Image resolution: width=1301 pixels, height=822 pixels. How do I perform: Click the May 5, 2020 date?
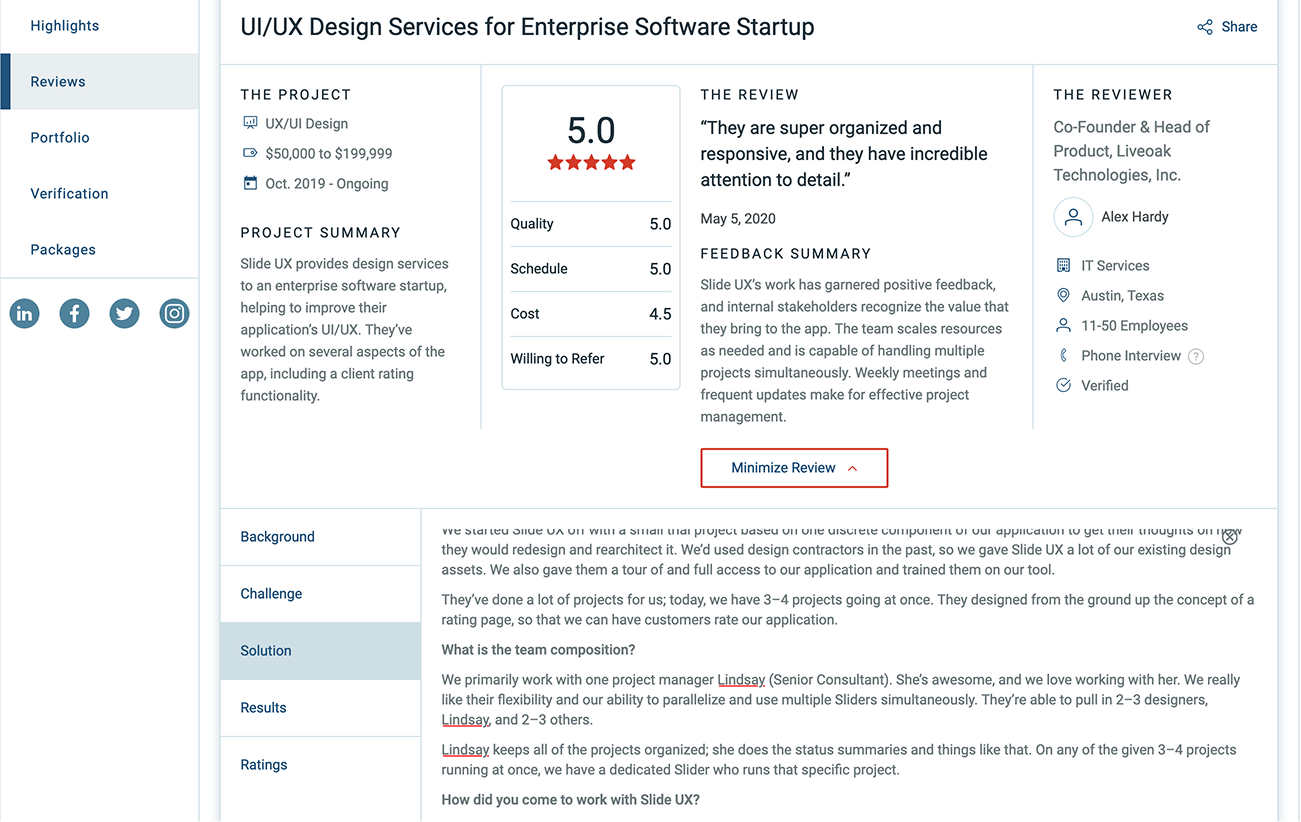point(738,219)
